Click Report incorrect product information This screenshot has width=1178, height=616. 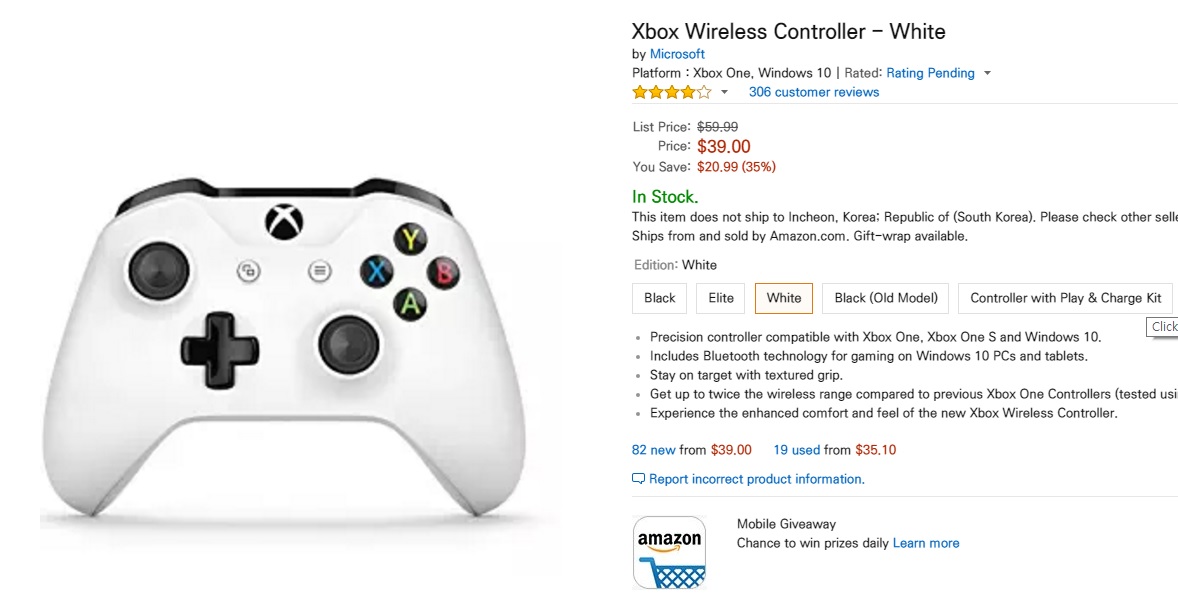pyautogui.click(x=756, y=479)
